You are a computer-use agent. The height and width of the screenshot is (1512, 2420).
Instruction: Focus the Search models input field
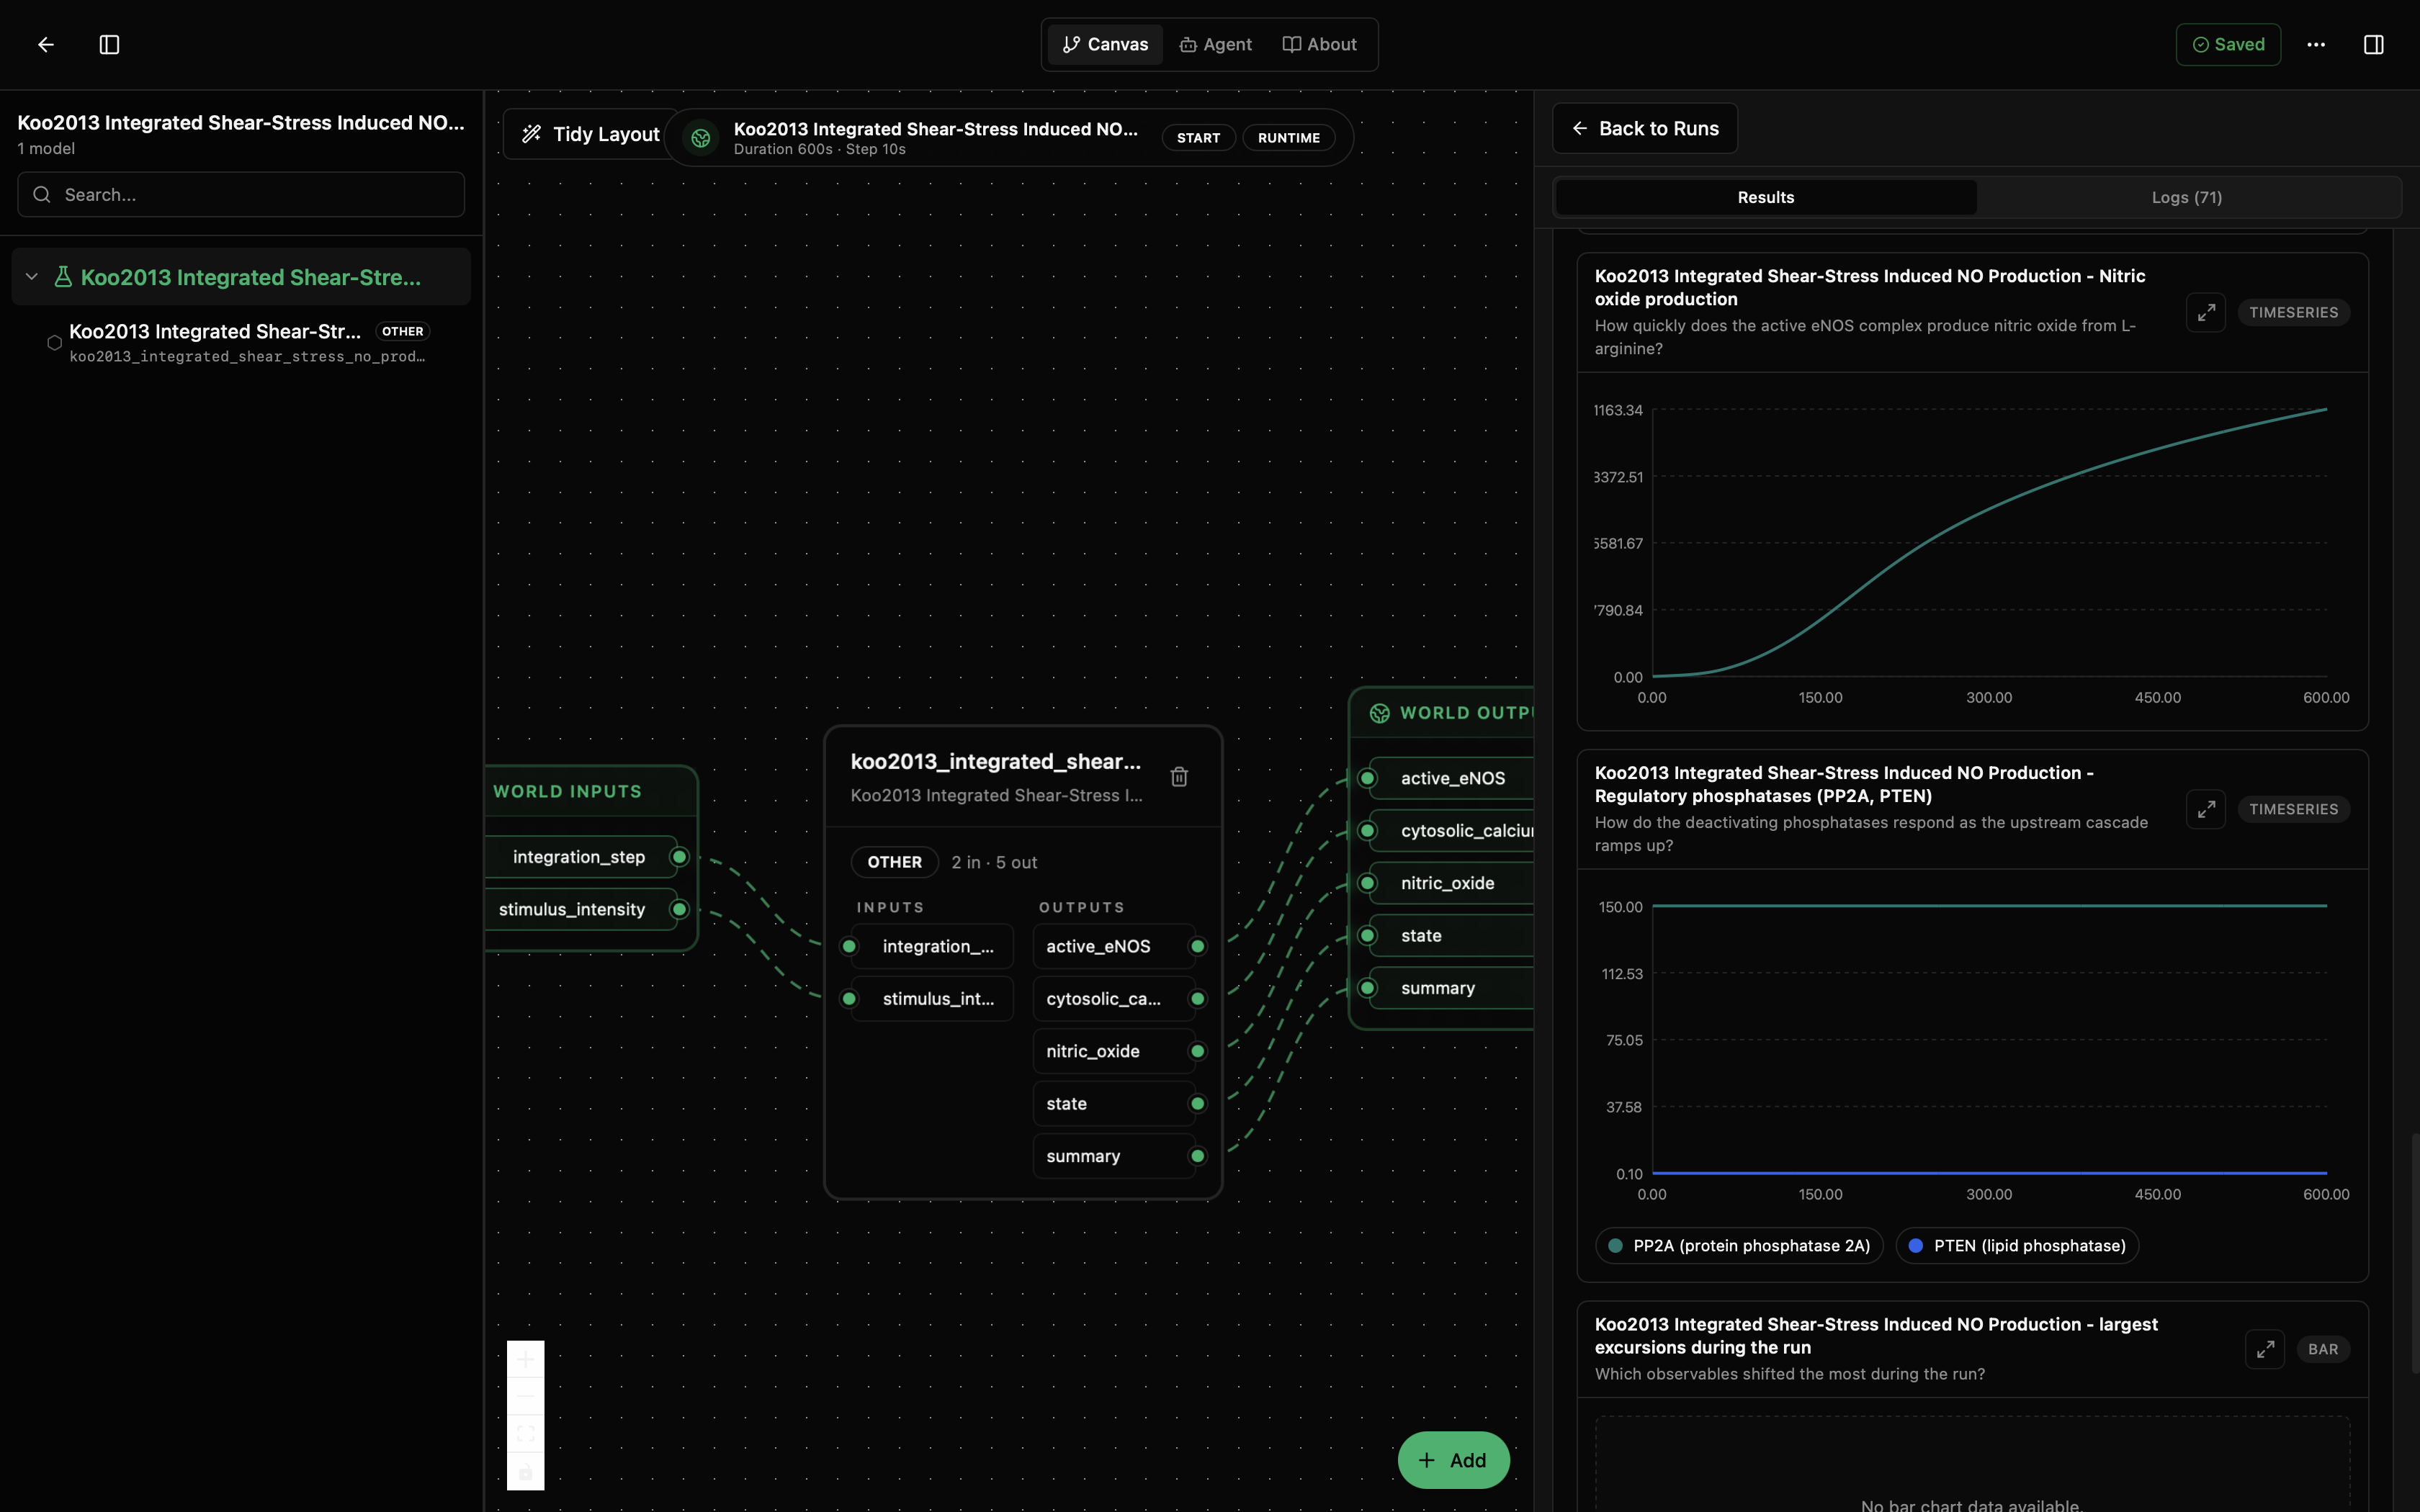[x=241, y=194]
